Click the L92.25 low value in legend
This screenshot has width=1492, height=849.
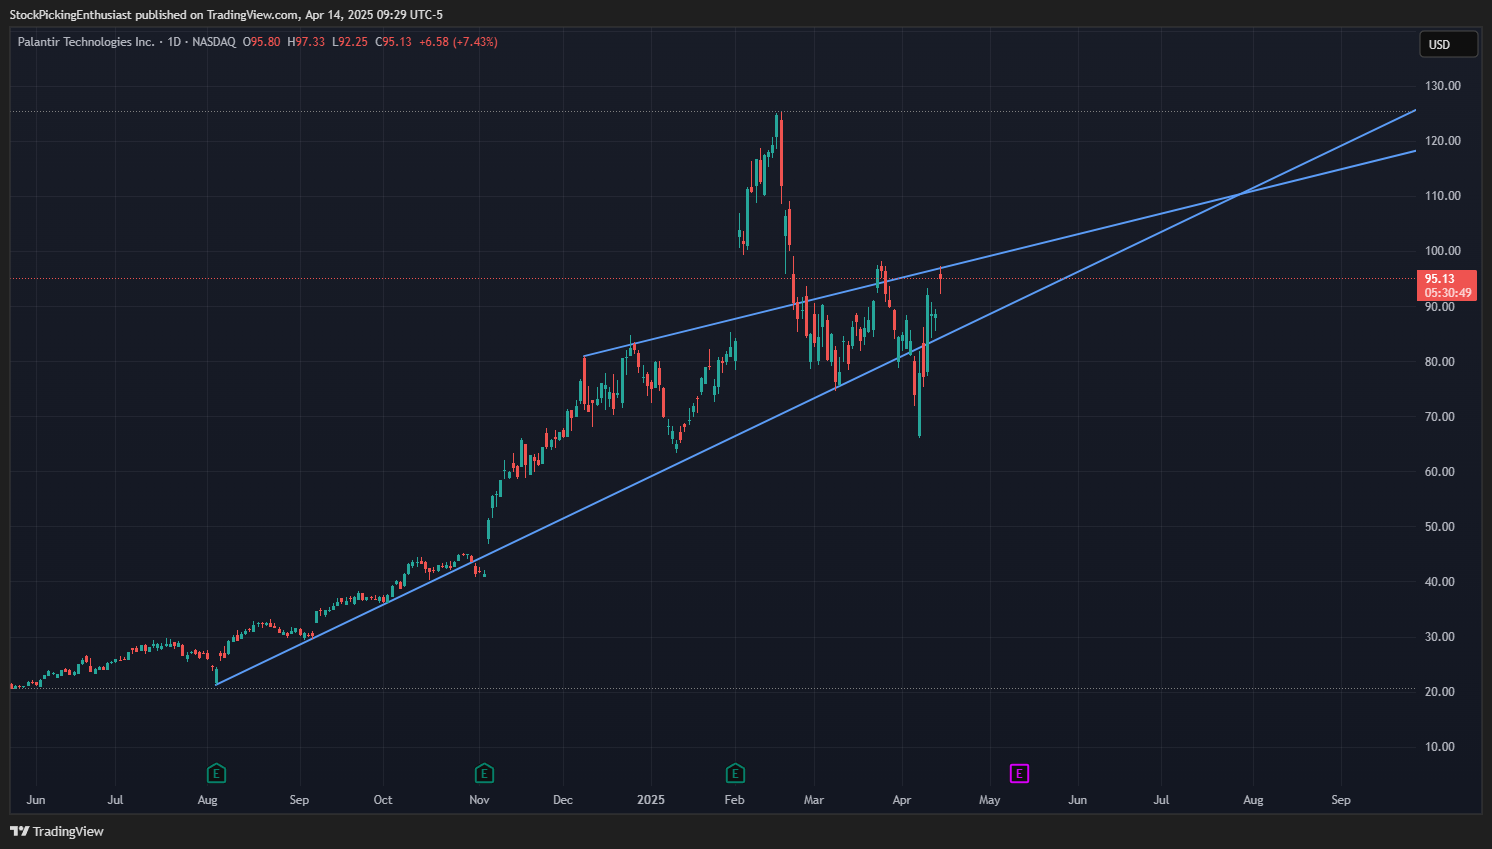[350, 42]
